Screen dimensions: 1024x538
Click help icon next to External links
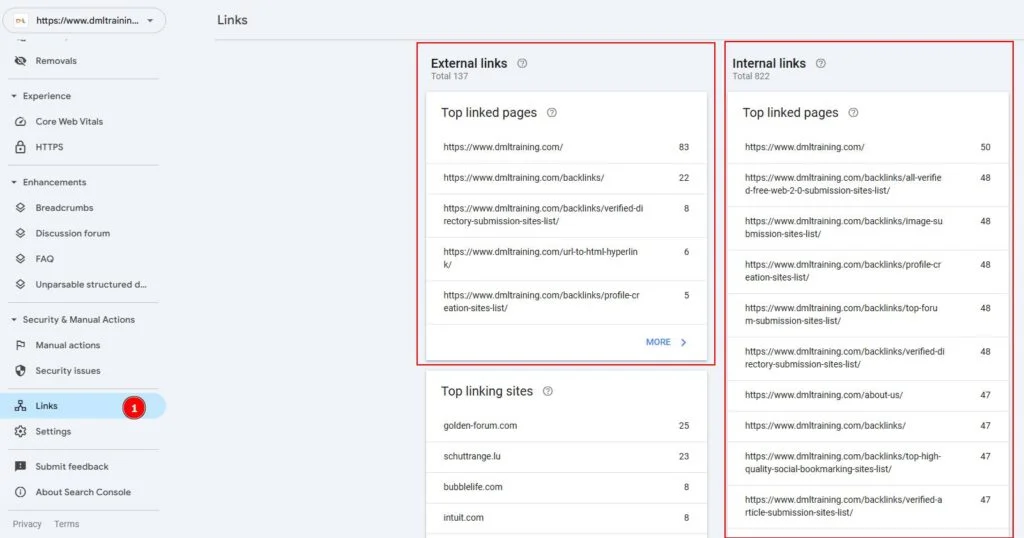[x=522, y=63]
